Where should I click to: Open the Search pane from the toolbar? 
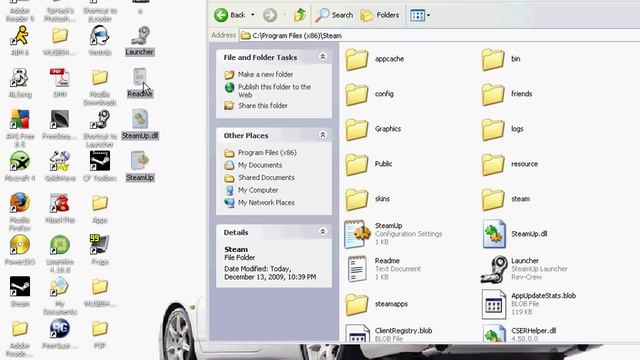click(334, 15)
